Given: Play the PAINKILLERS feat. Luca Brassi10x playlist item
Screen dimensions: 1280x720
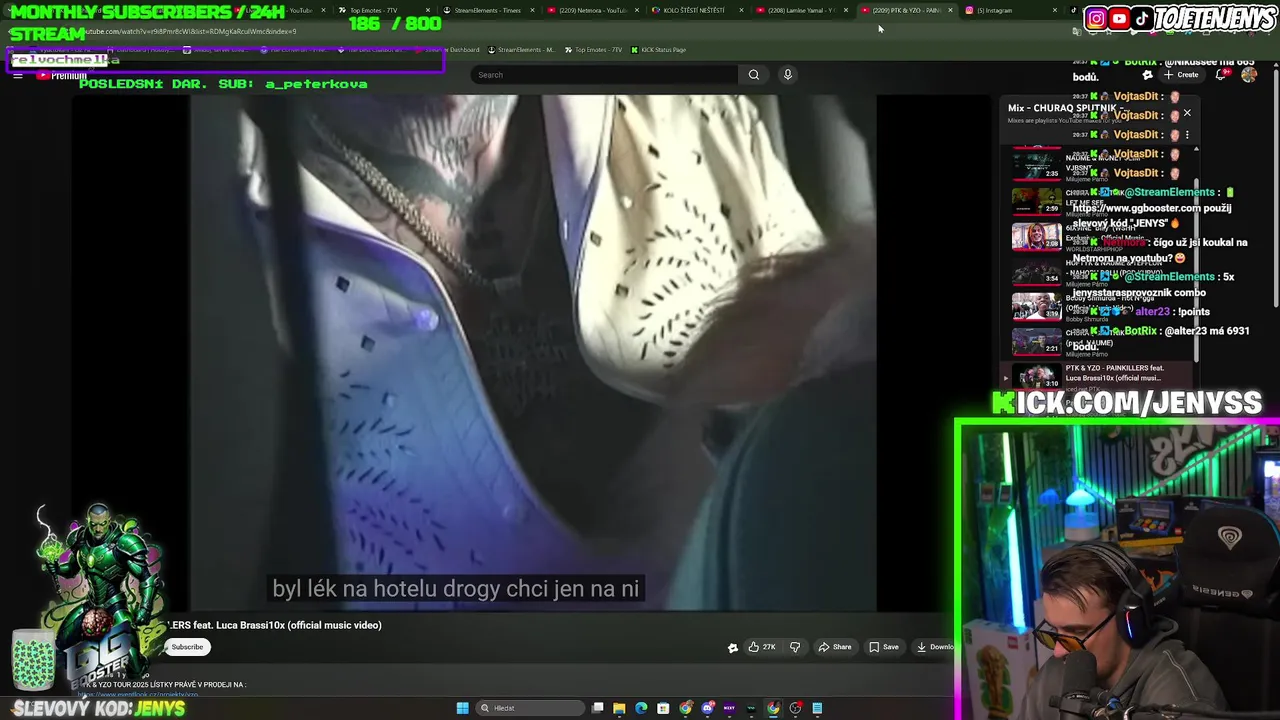Looking at the screenshot, I should (1100, 375).
